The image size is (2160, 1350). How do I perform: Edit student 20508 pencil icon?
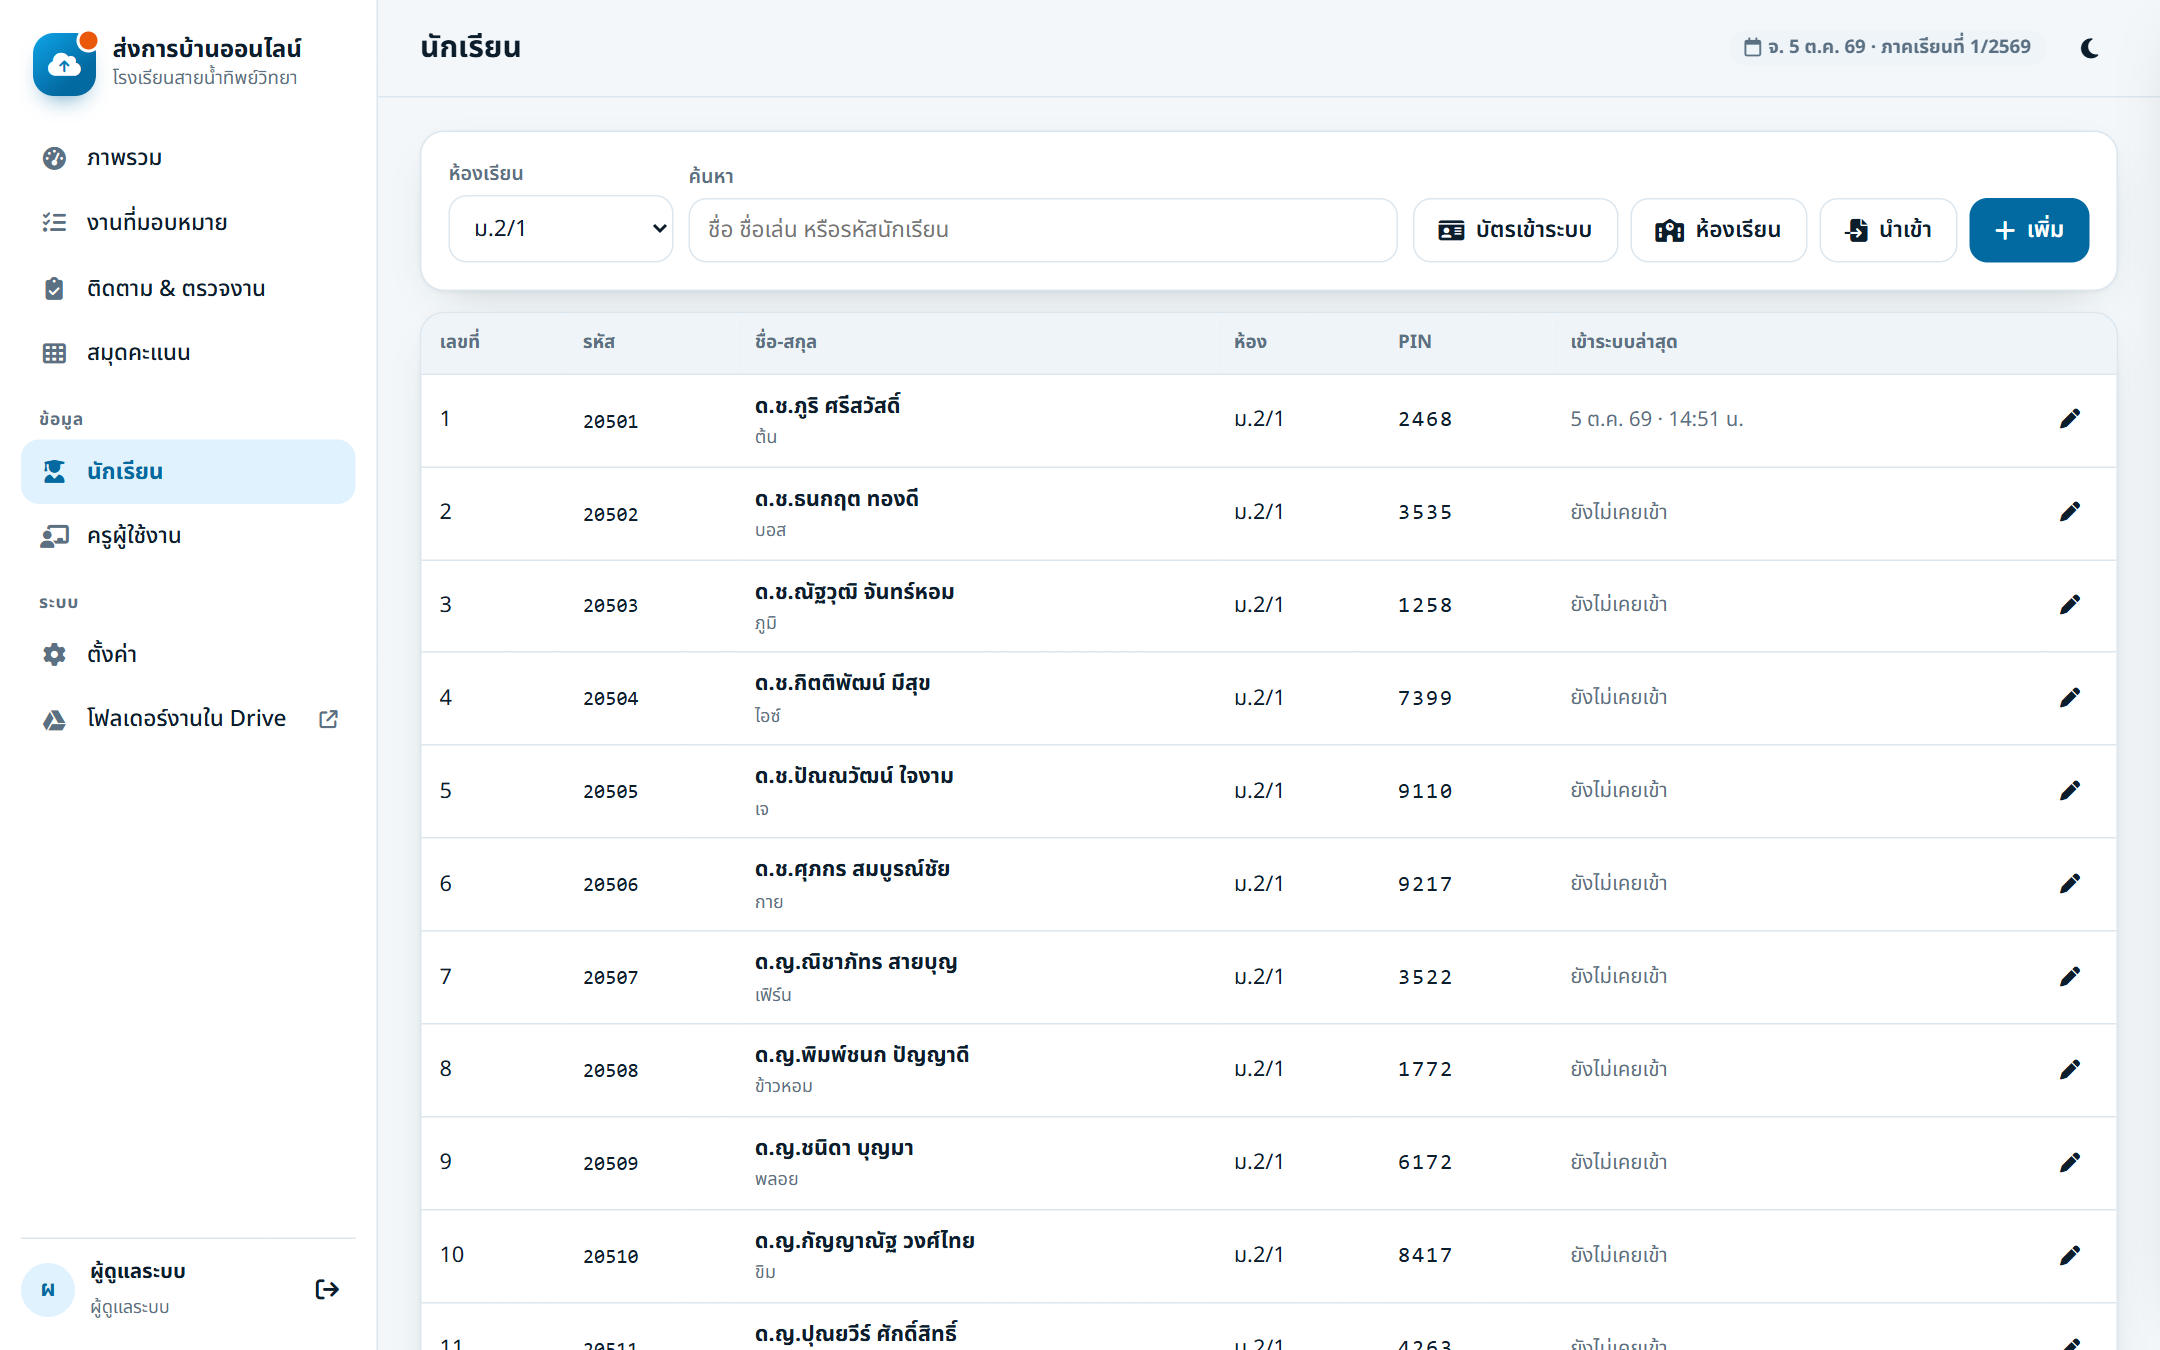click(x=2069, y=1070)
